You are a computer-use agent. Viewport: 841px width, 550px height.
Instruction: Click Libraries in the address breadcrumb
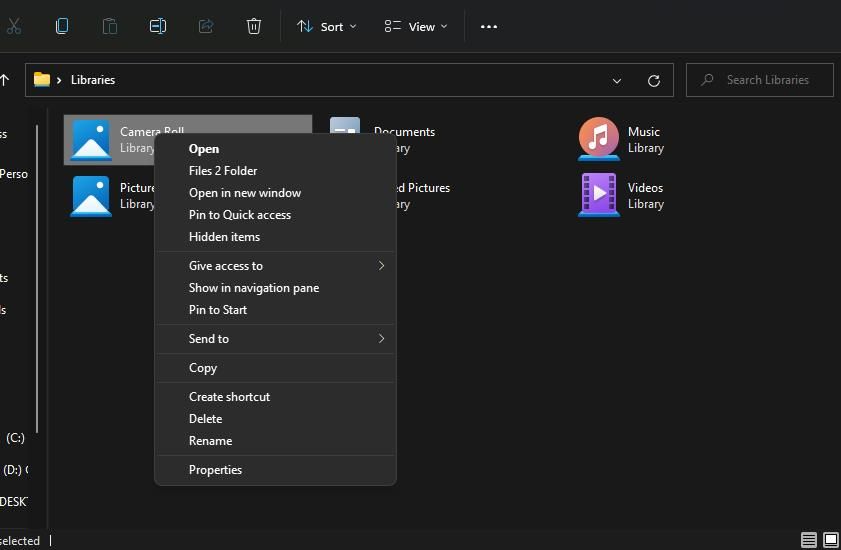(93, 80)
